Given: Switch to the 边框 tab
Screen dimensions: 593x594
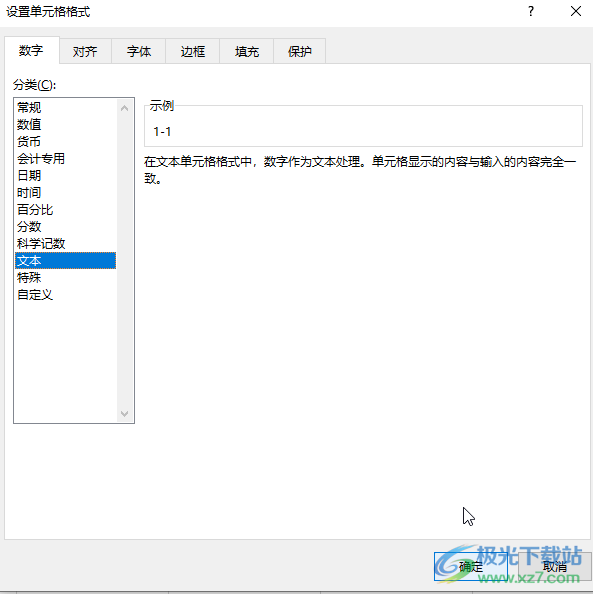Looking at the screenshot, I should [x=192, y=51].
